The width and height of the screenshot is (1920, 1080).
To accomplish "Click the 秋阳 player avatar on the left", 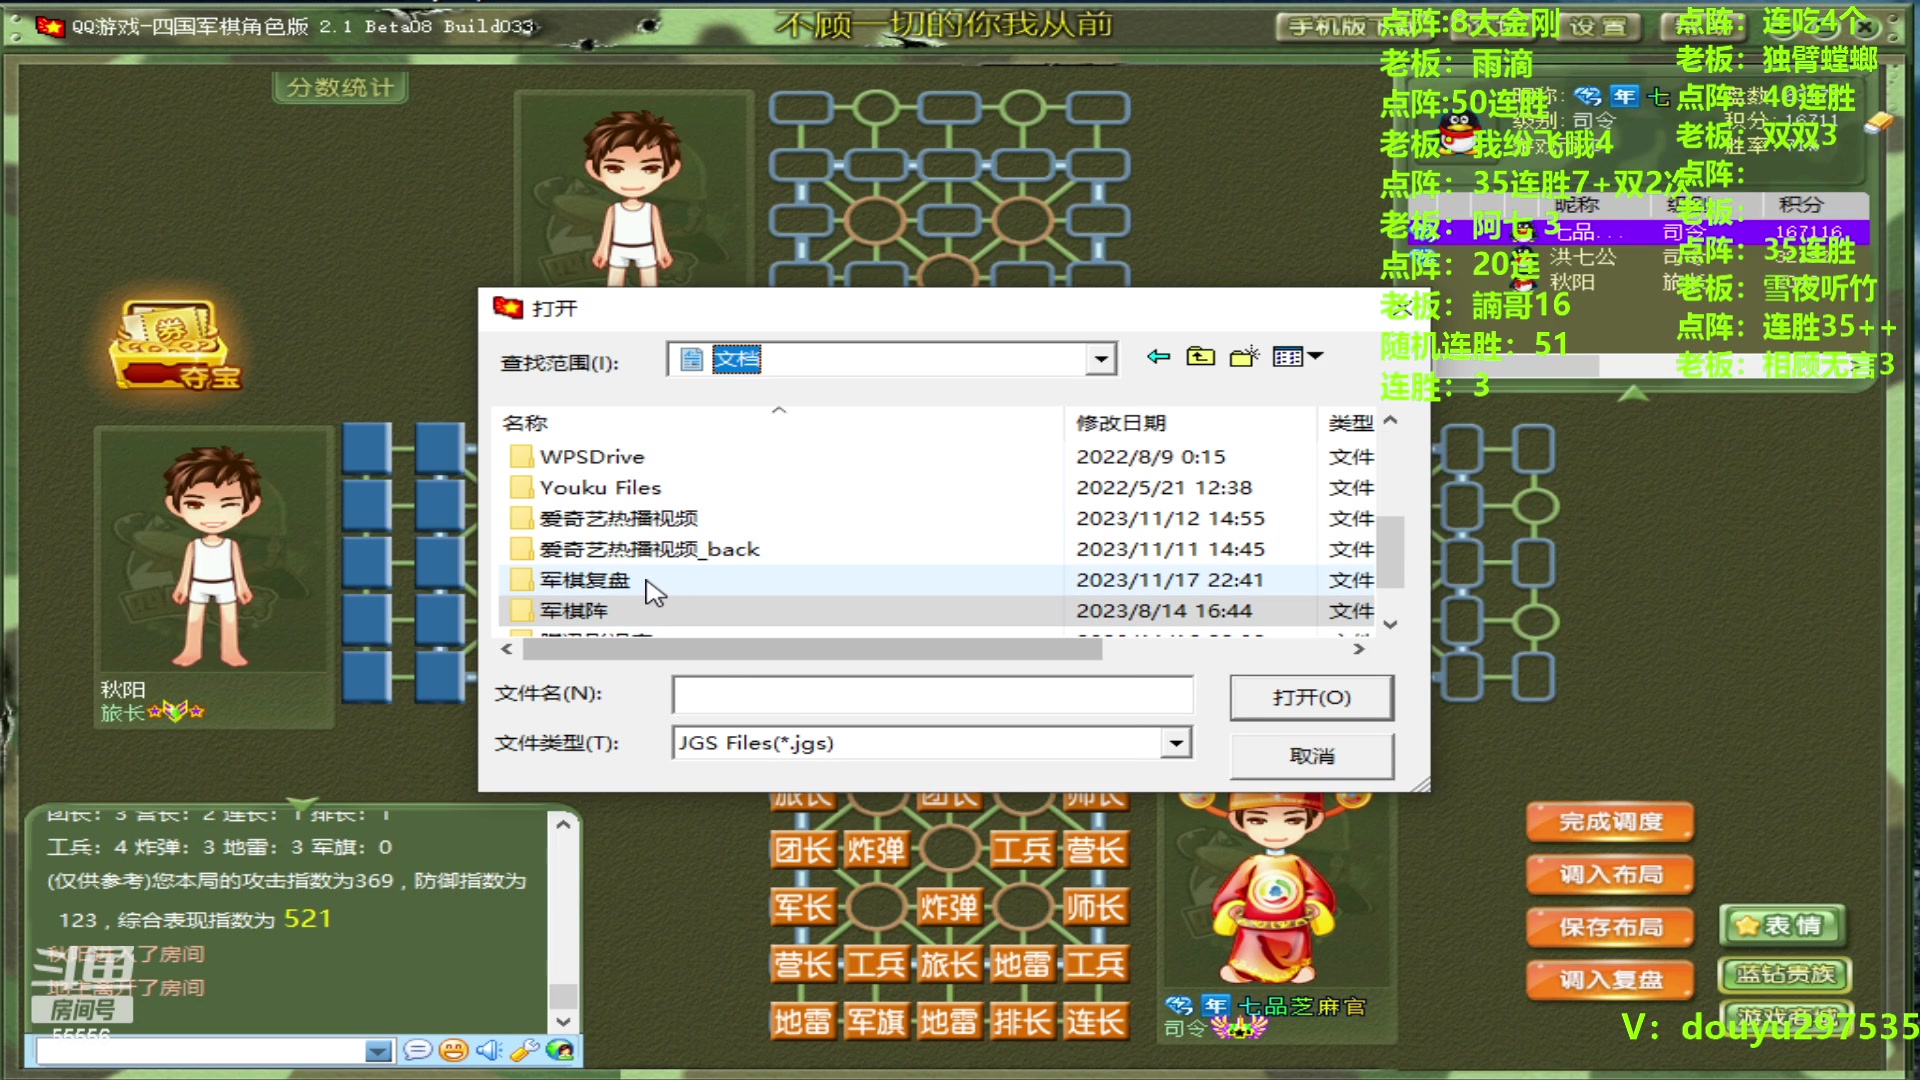I will (212, 555).
